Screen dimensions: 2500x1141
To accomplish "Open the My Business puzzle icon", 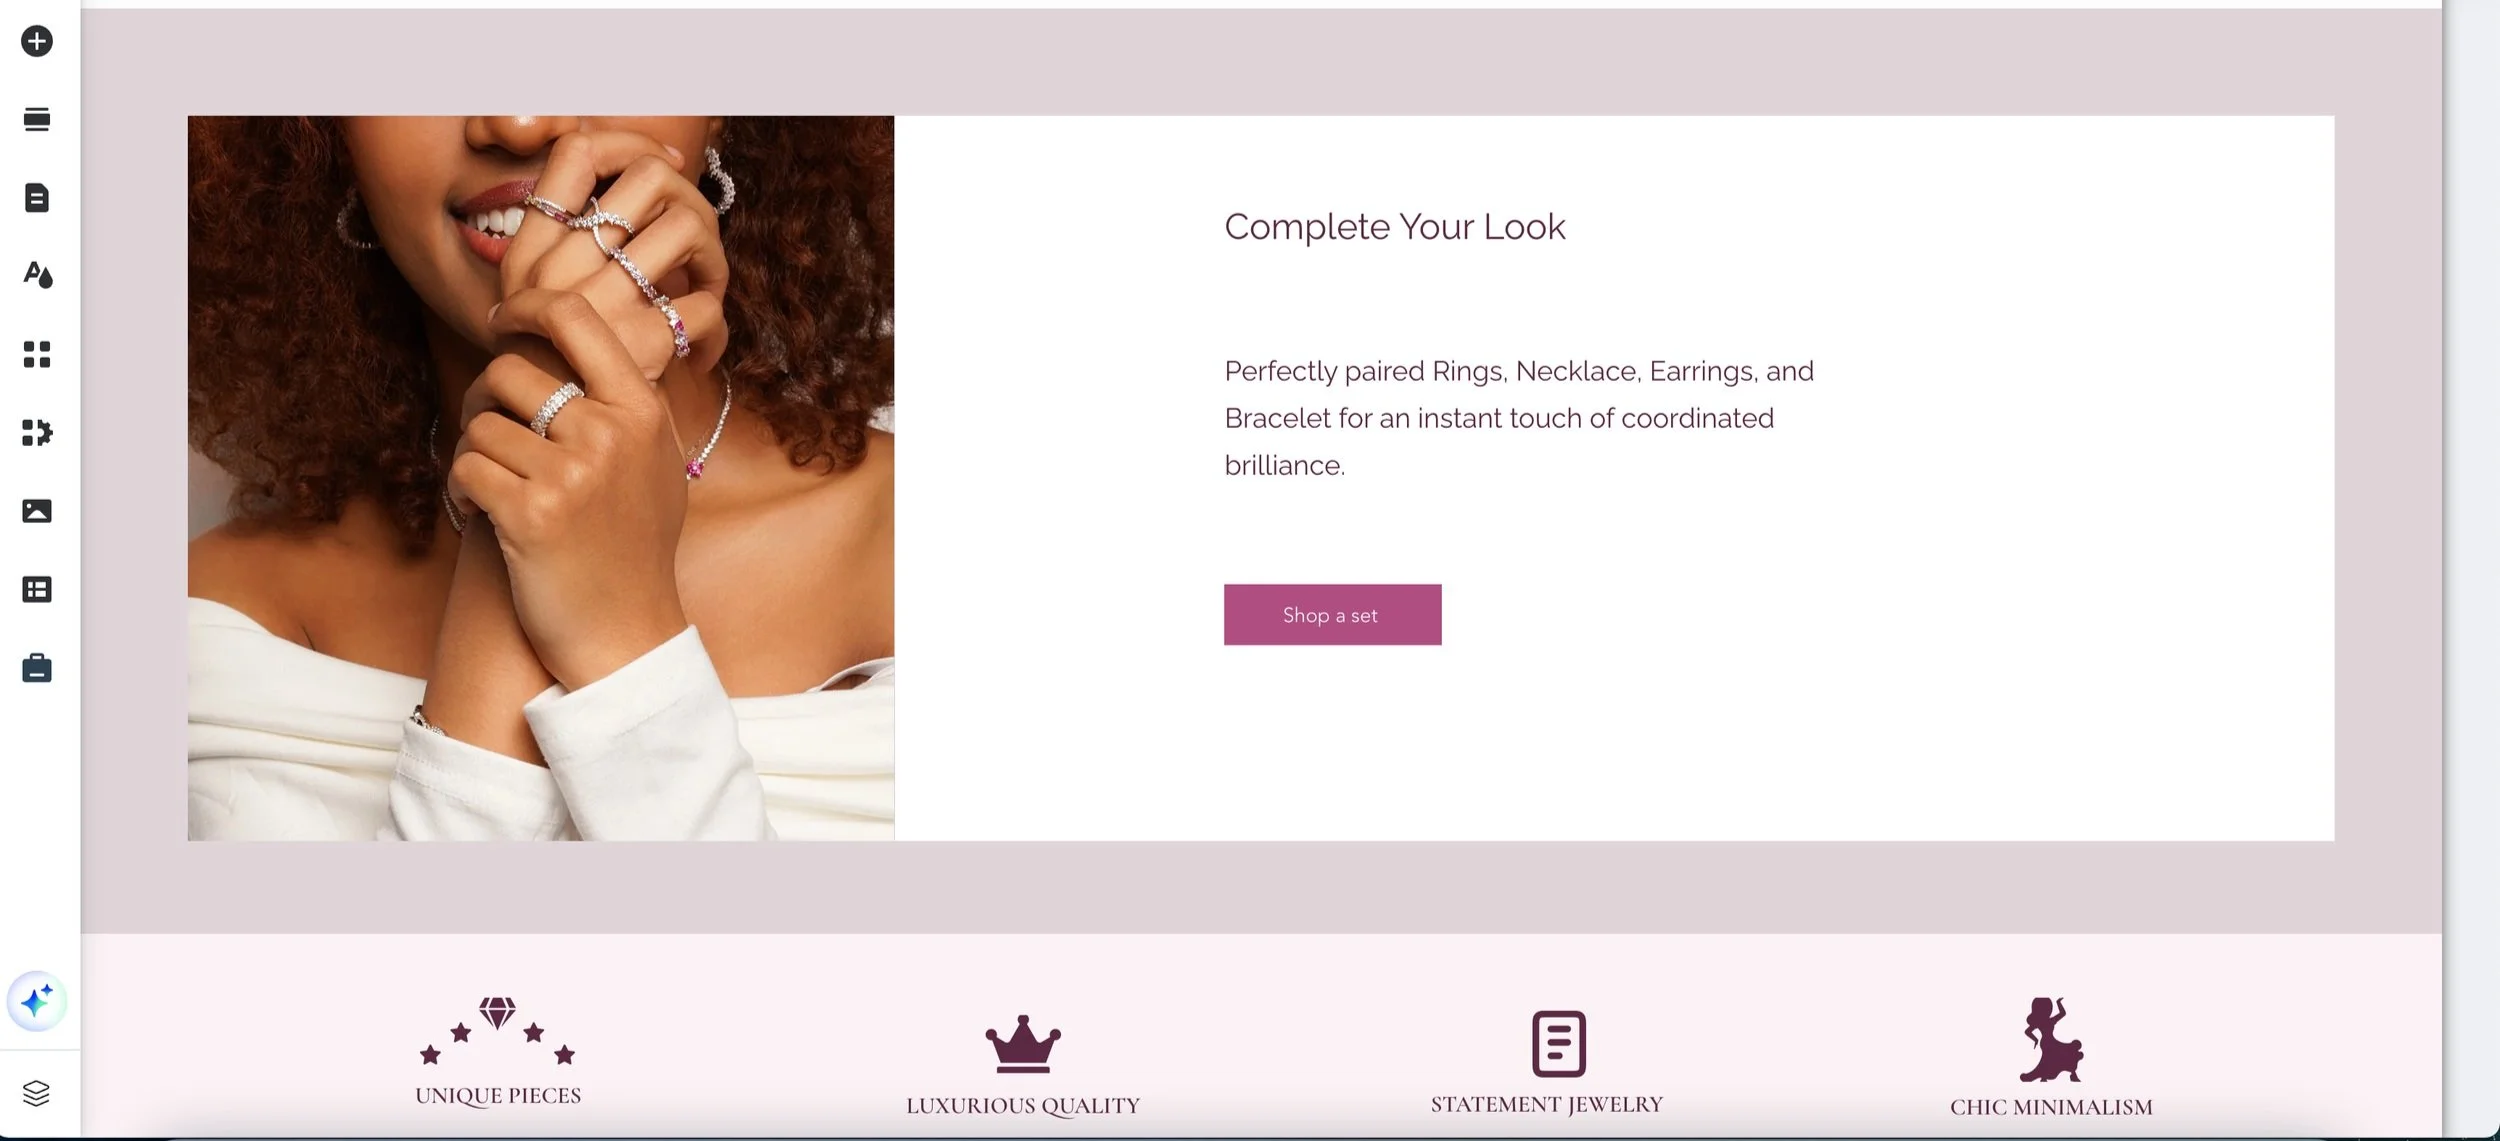I will click(37, 432).
